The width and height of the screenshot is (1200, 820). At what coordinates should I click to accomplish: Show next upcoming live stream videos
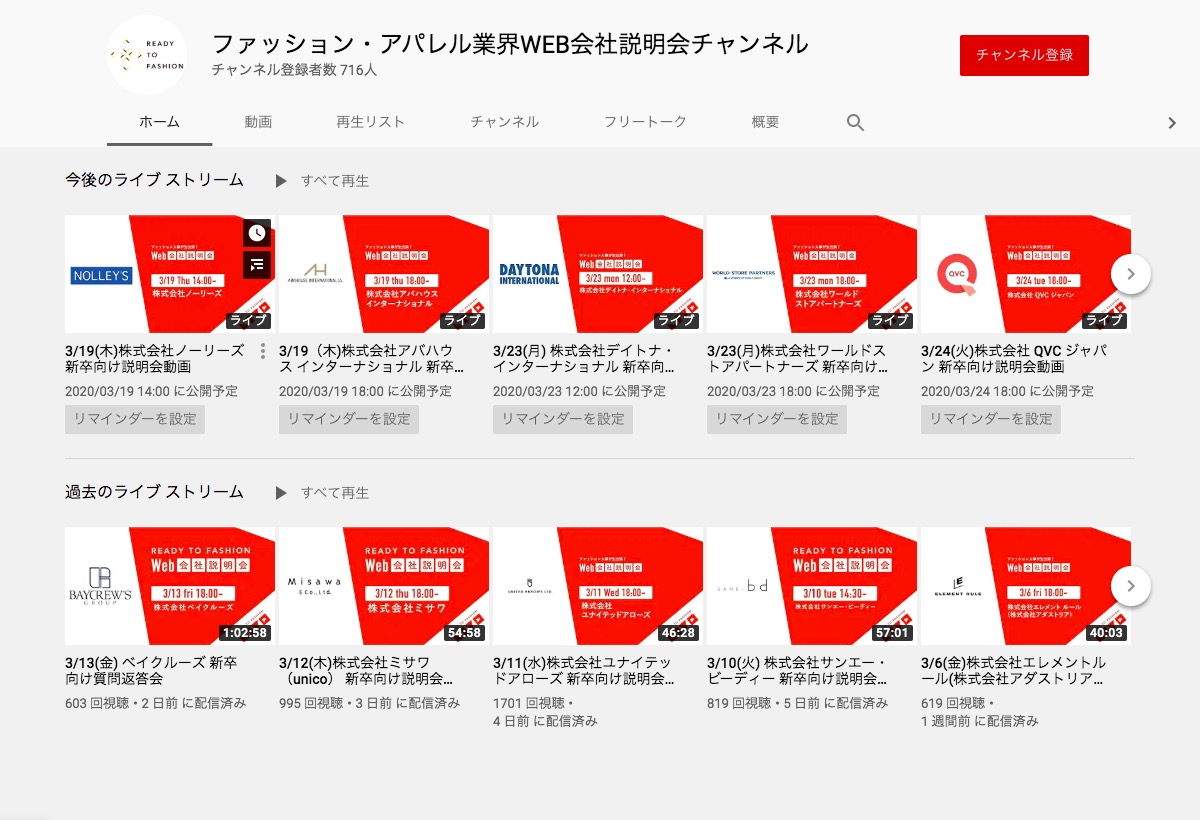(x=1131, y=273)
